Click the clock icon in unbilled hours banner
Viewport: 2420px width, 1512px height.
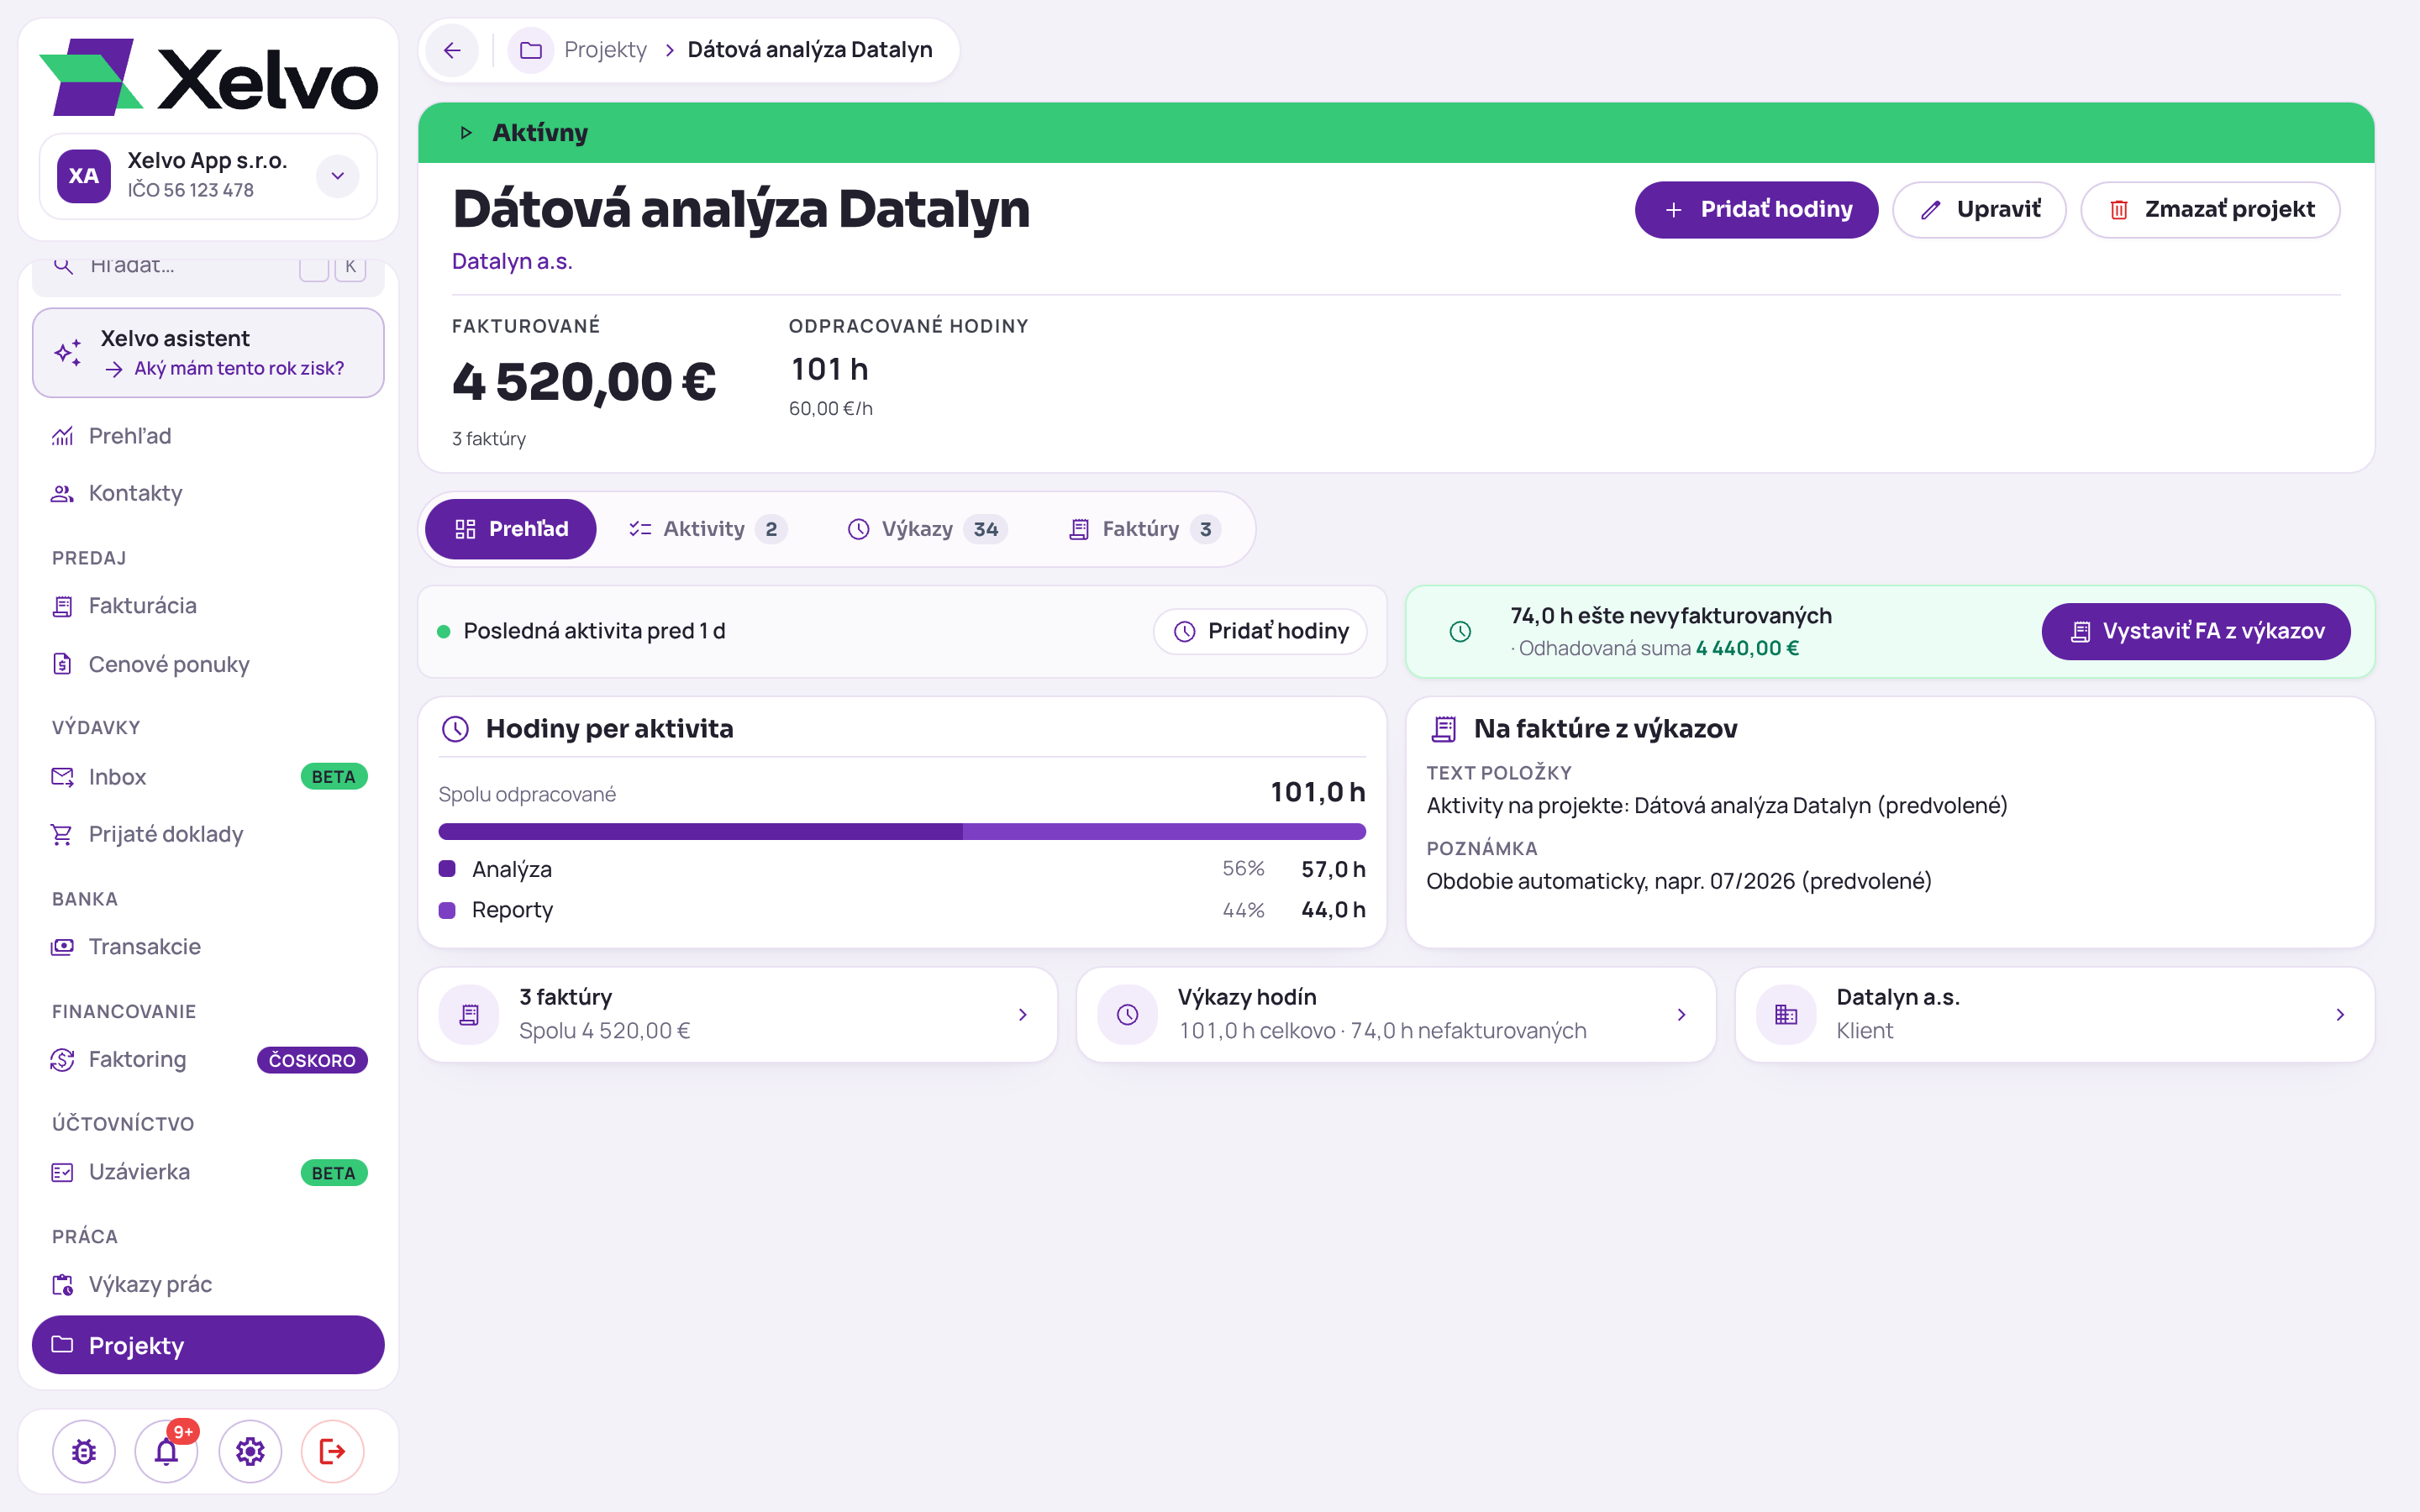pyautogui.click(x=1460, y=632)
